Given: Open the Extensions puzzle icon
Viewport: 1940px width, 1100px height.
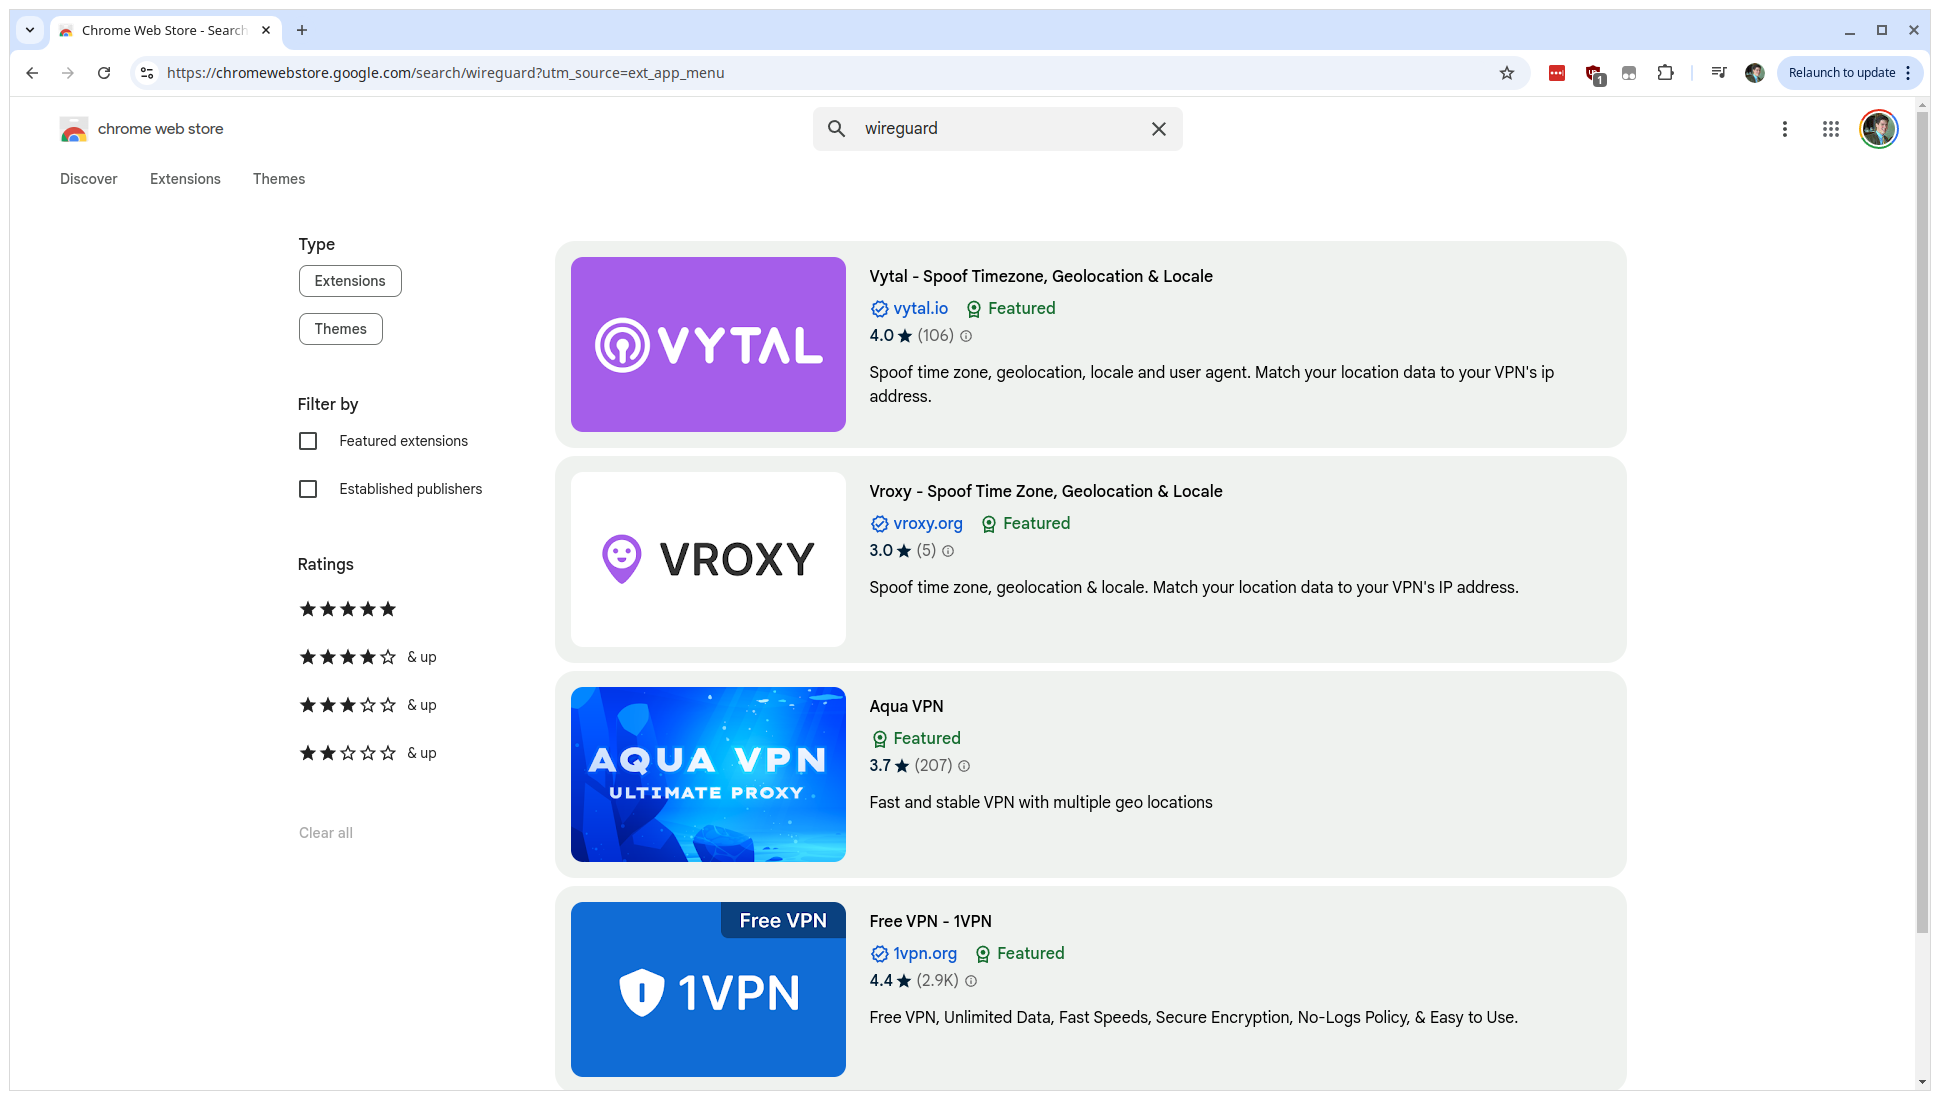Looking at the screenshot, I should 1665,73.
